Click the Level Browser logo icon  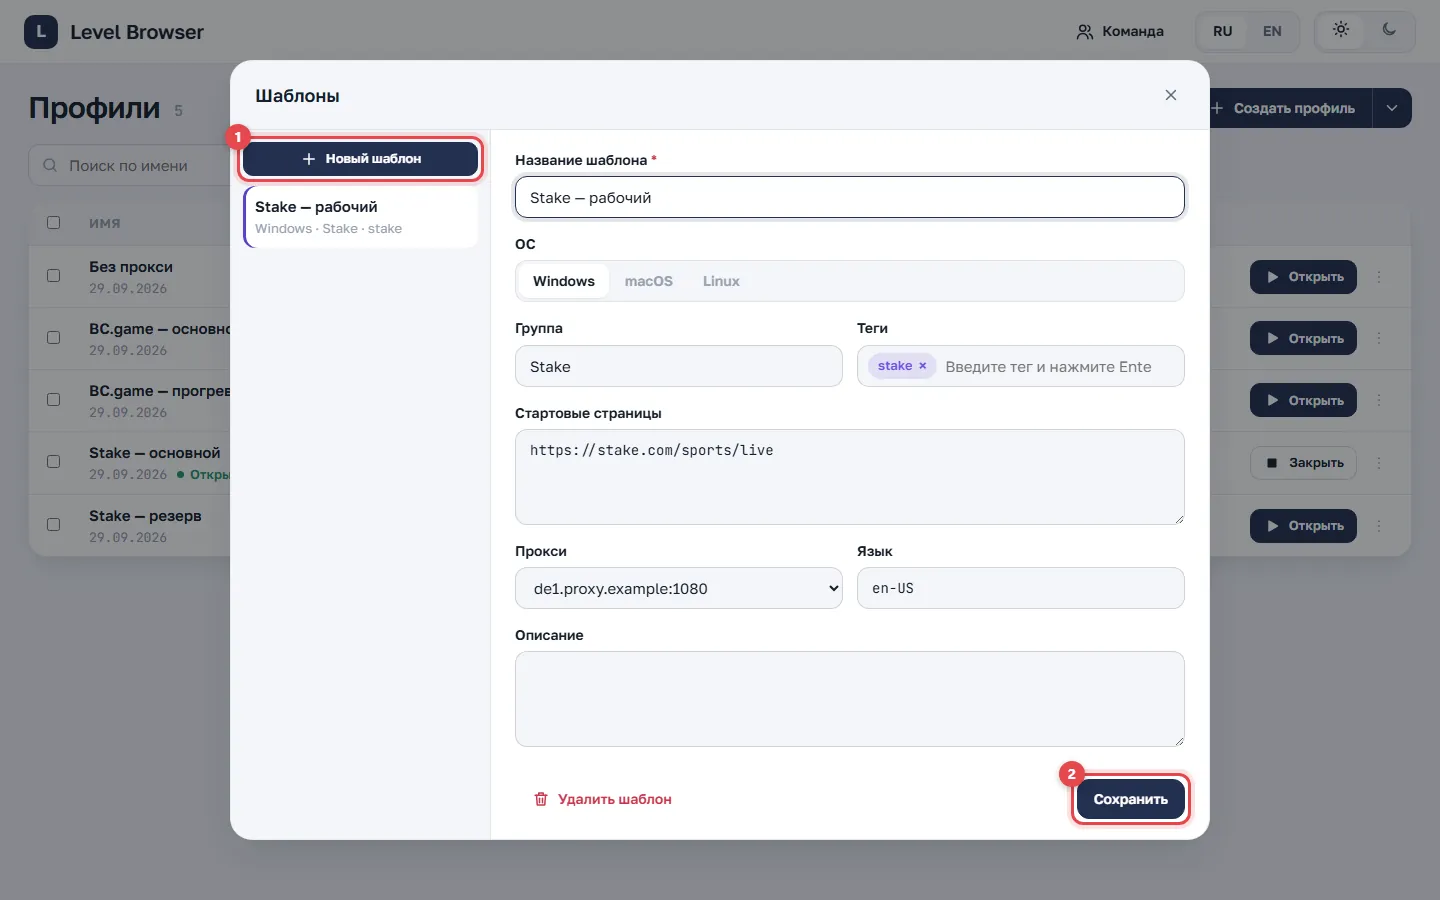41,32
